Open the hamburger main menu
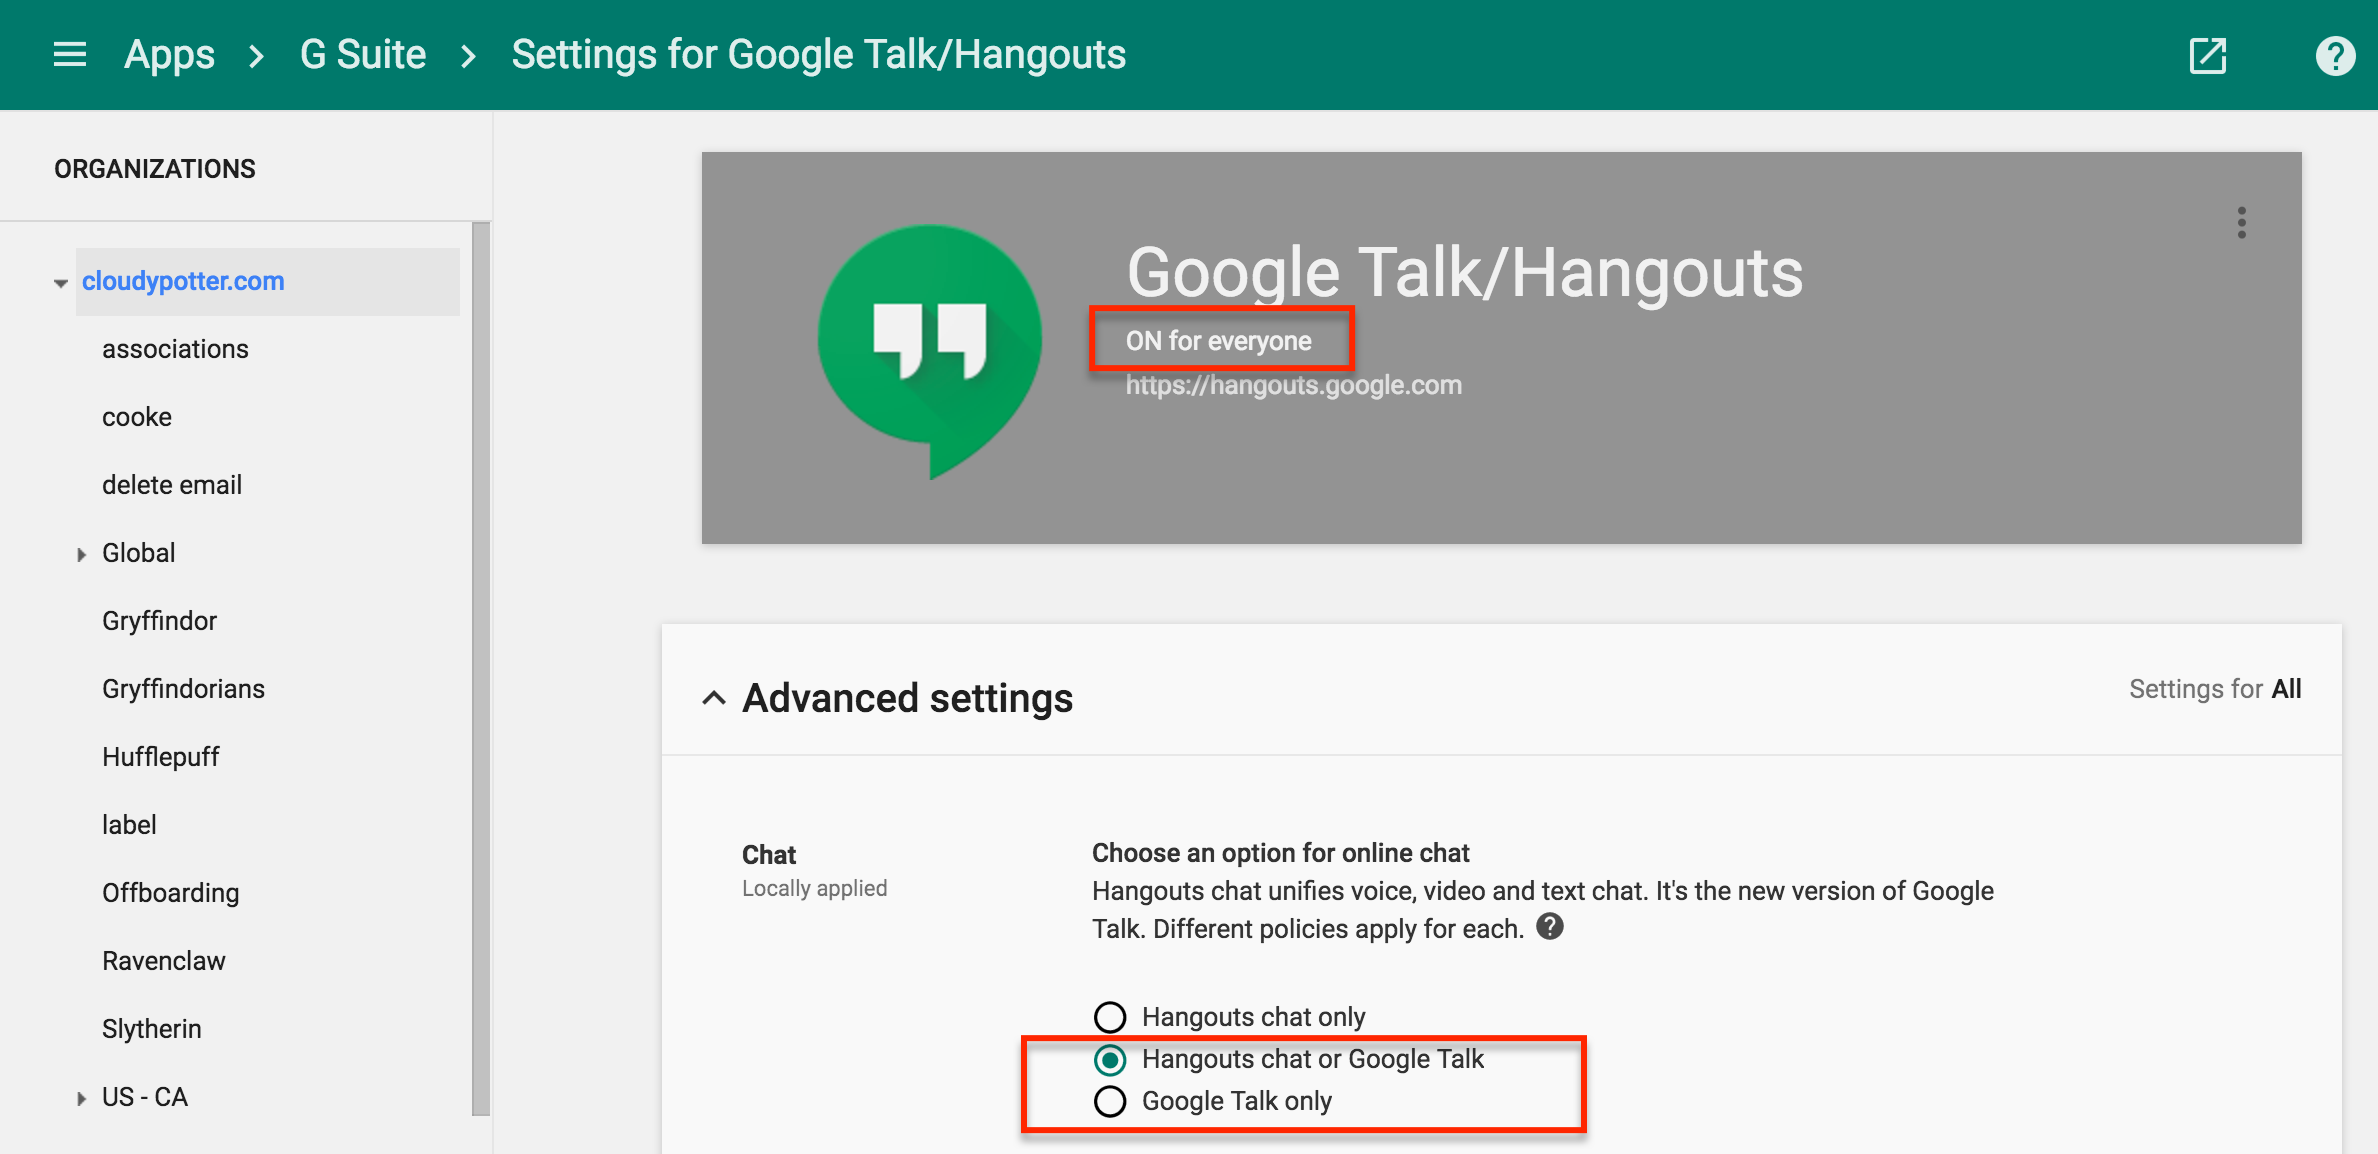The image size is (2378, 1154). (70, 55)
